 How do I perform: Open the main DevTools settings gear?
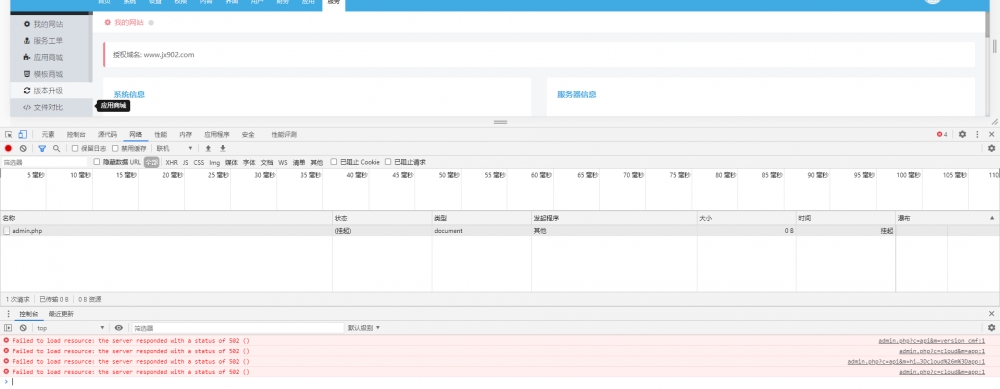pos(962,135)
